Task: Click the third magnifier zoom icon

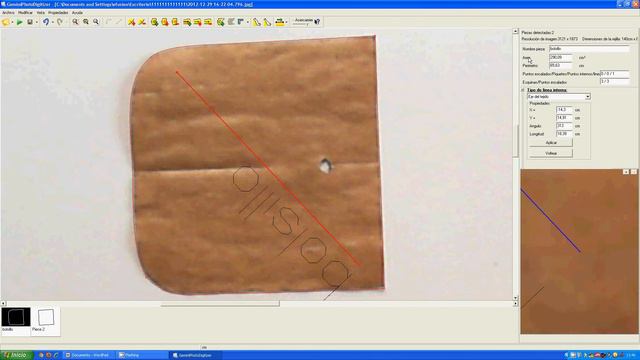Action: pos(96,22)
